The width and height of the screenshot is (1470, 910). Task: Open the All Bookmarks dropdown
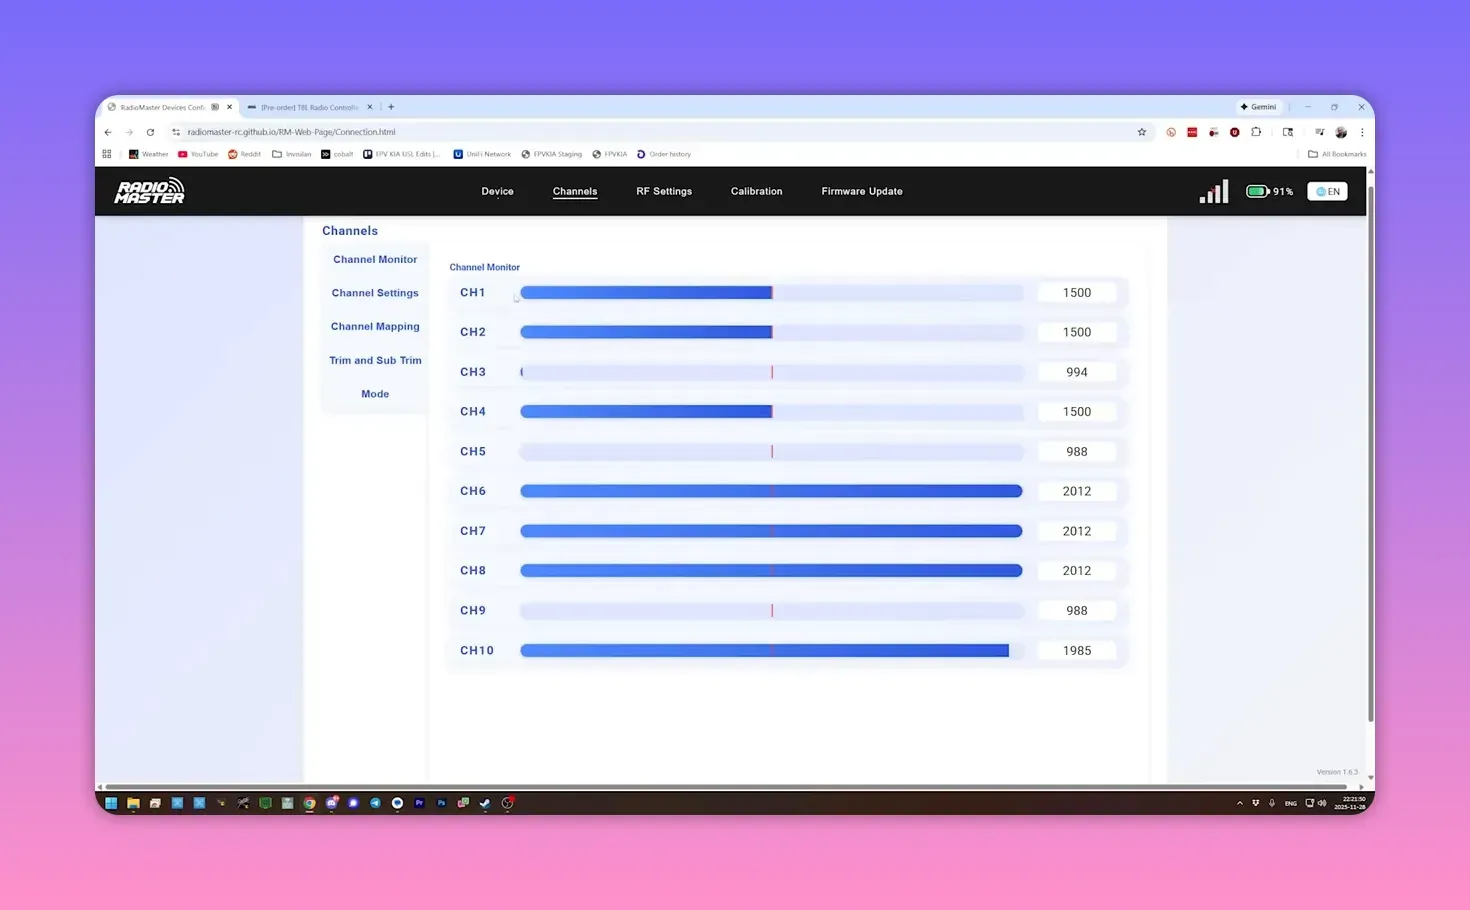pos(1337,154)
